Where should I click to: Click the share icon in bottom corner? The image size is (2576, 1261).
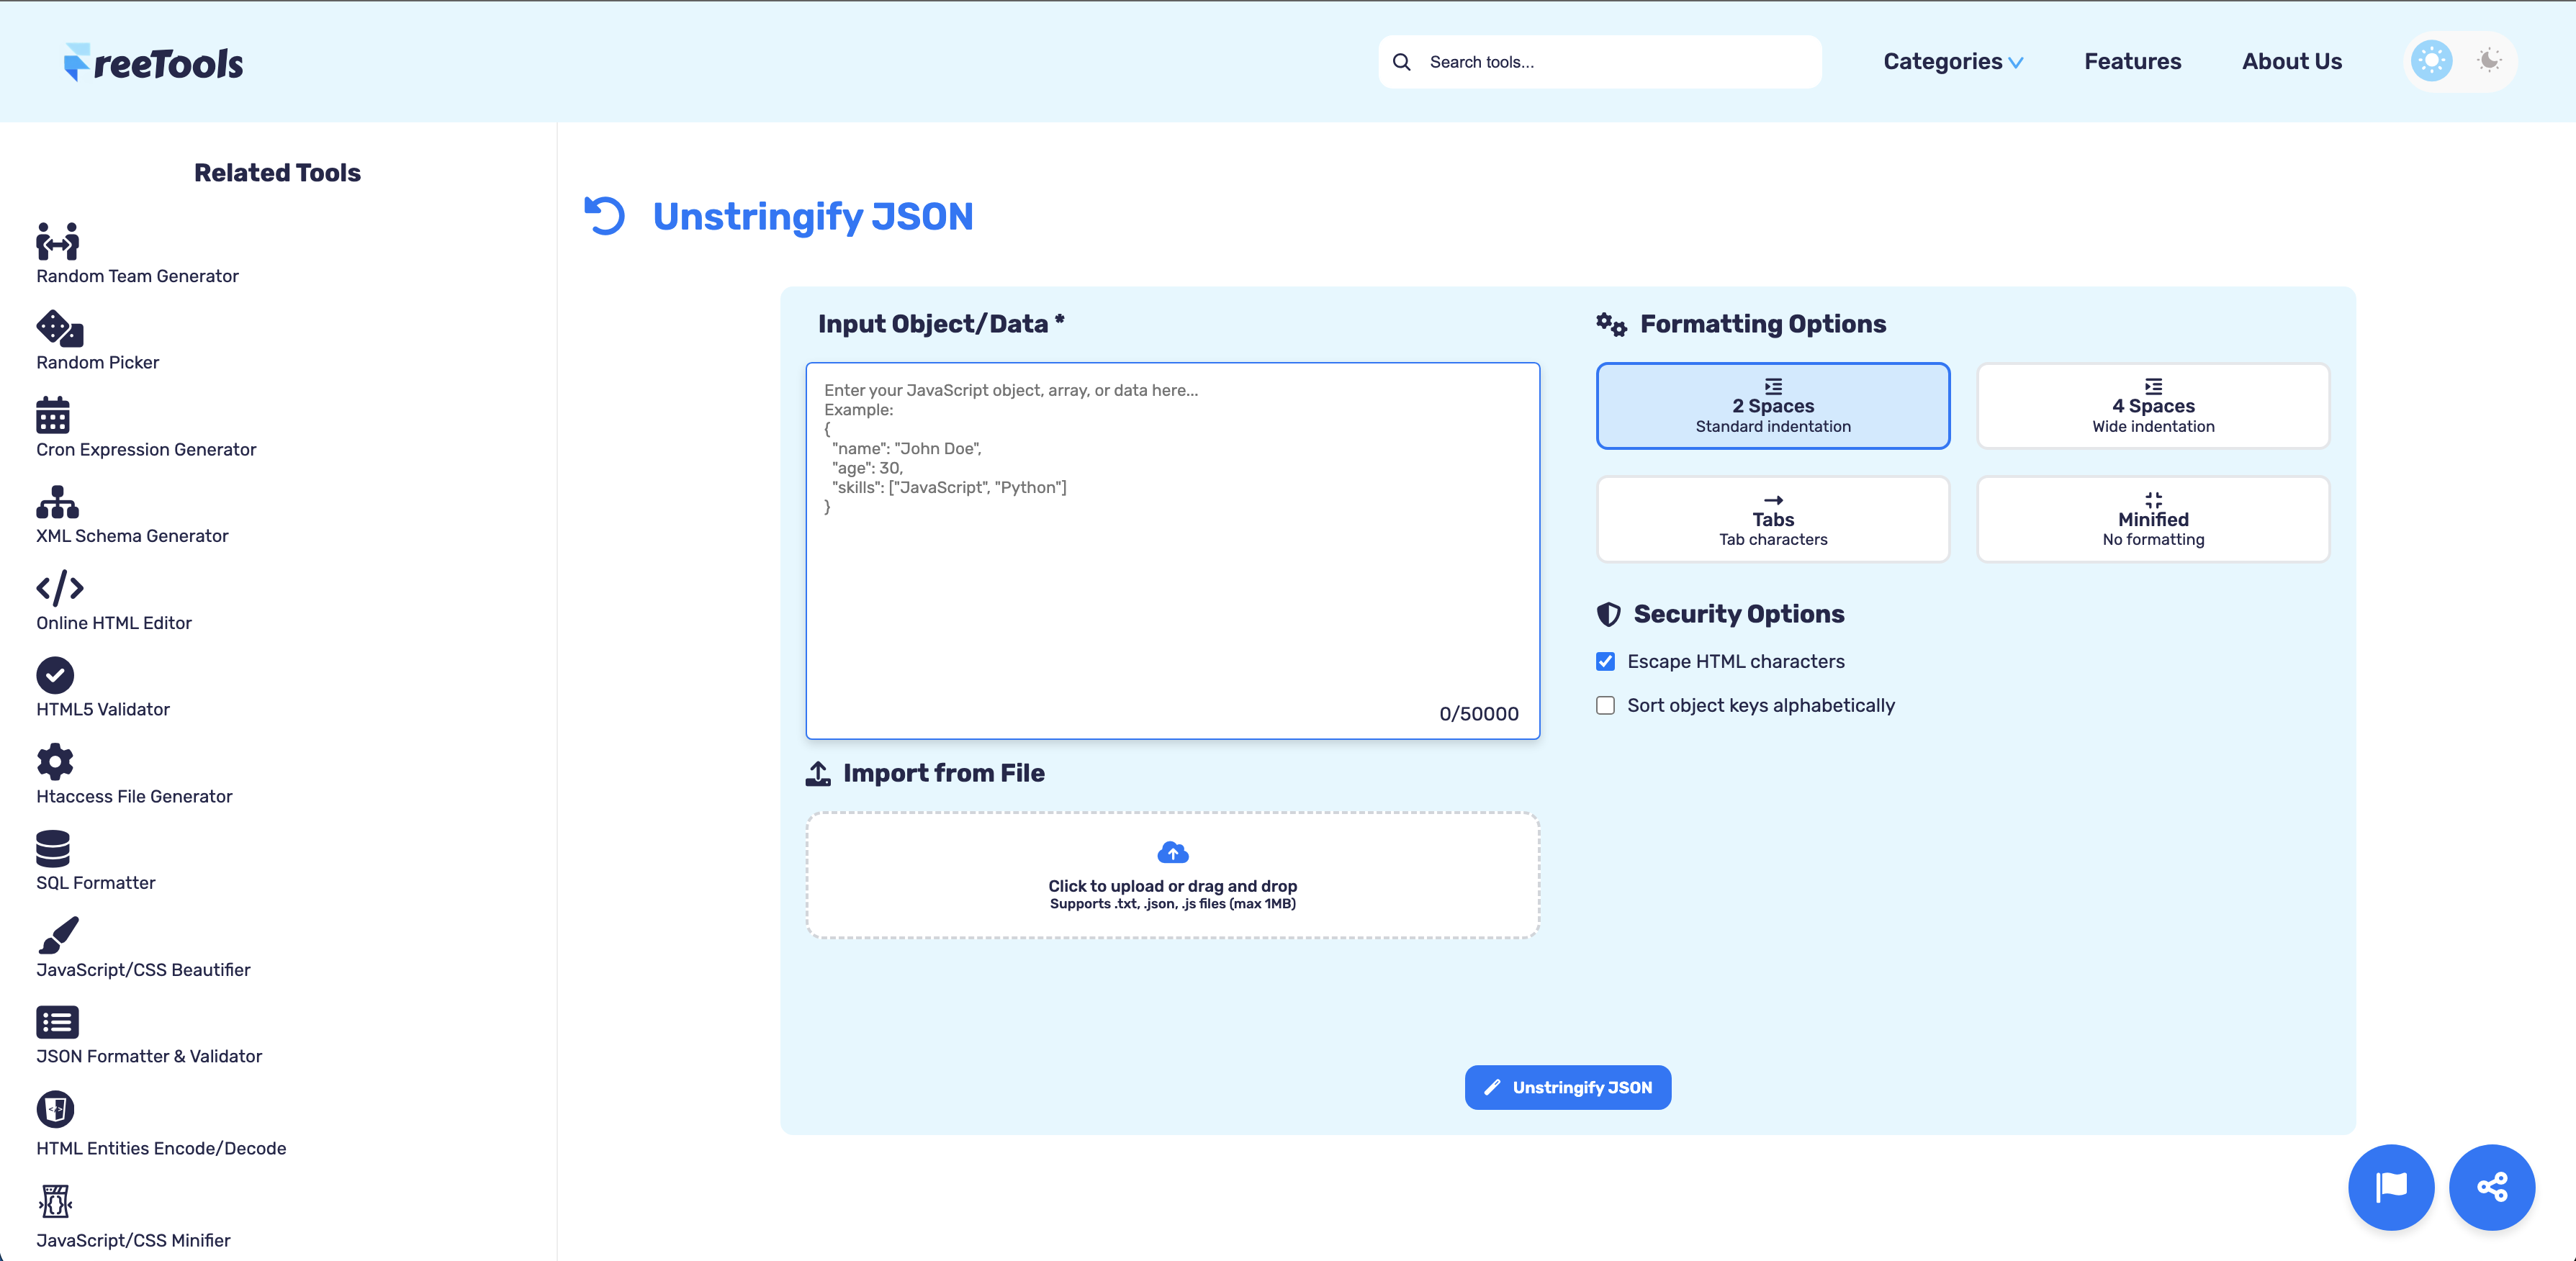click(x=2492, y=1187)
